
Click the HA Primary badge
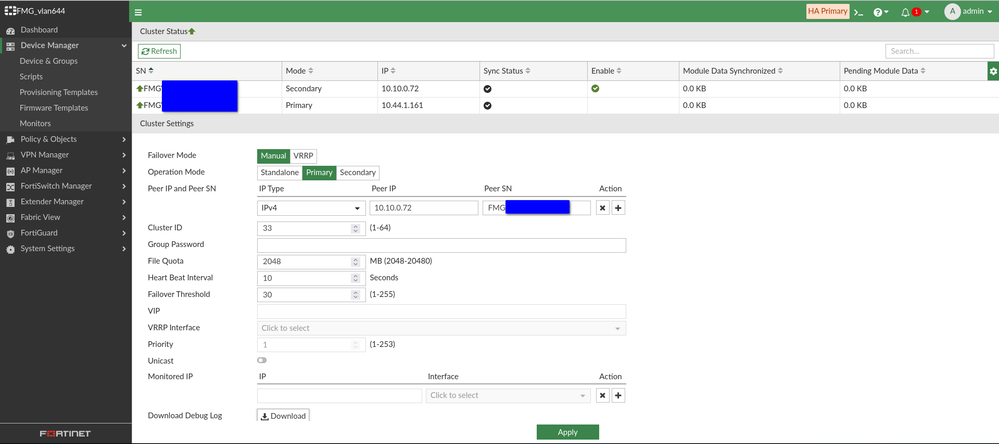(x=828, y=11)
